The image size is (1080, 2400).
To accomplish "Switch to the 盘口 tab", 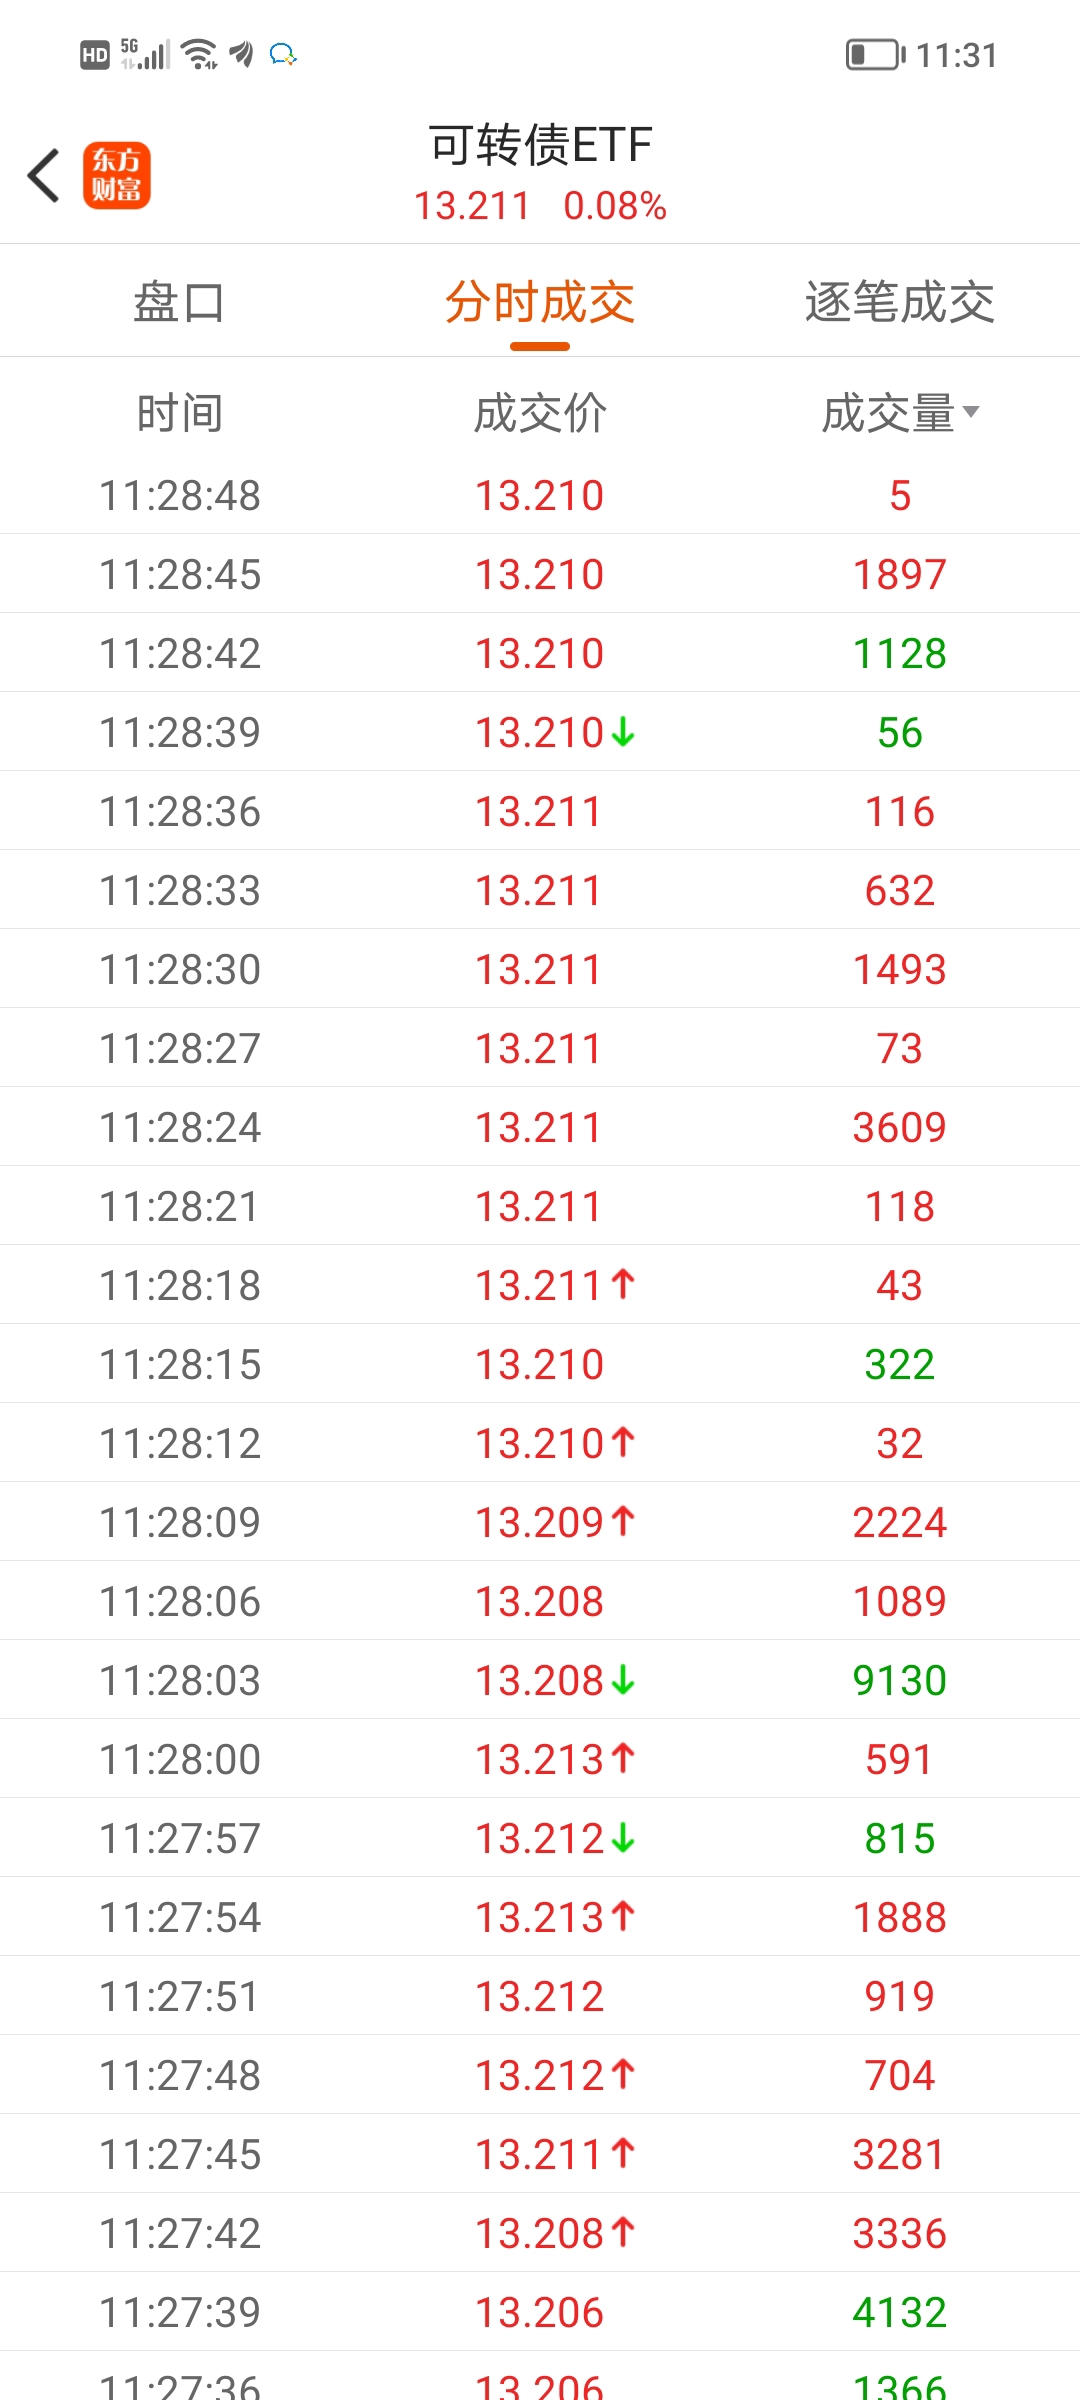I will tap(180, 302).
